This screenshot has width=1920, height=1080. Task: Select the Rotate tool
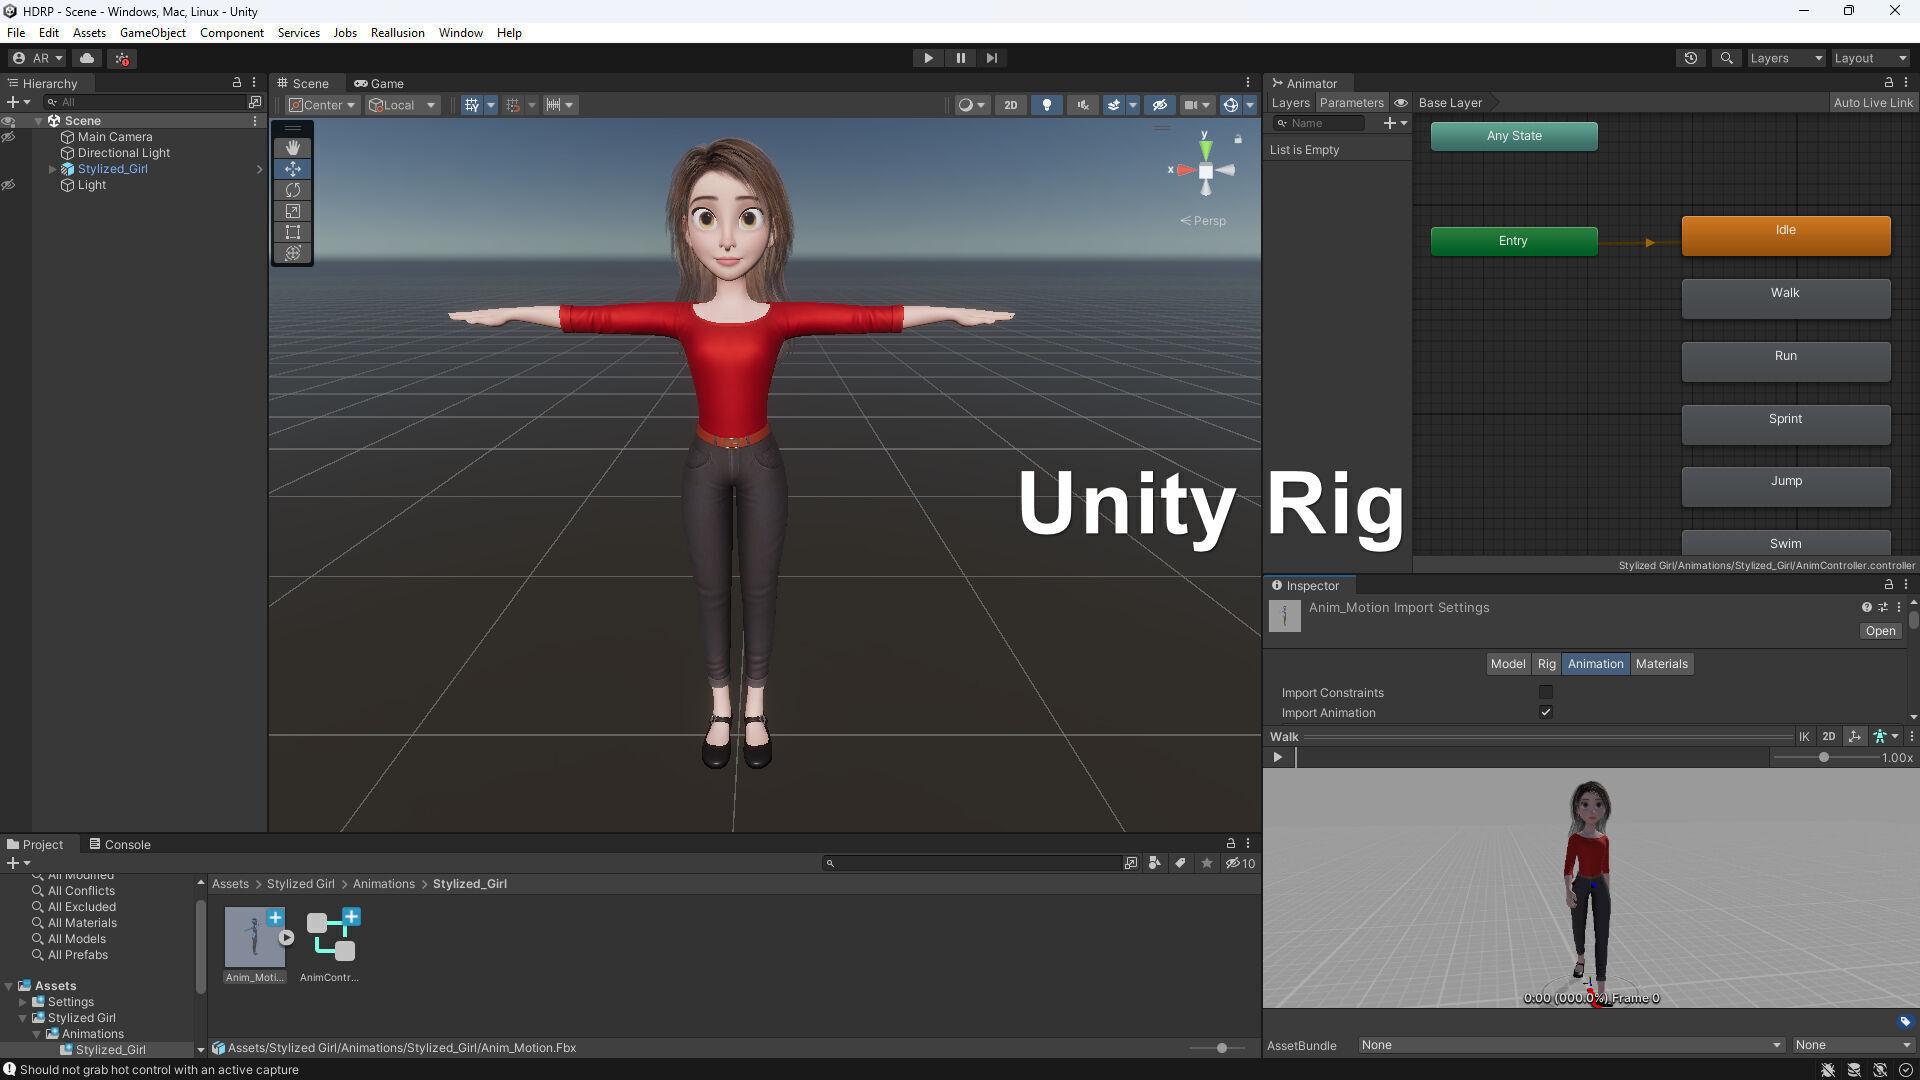[292, 190]
